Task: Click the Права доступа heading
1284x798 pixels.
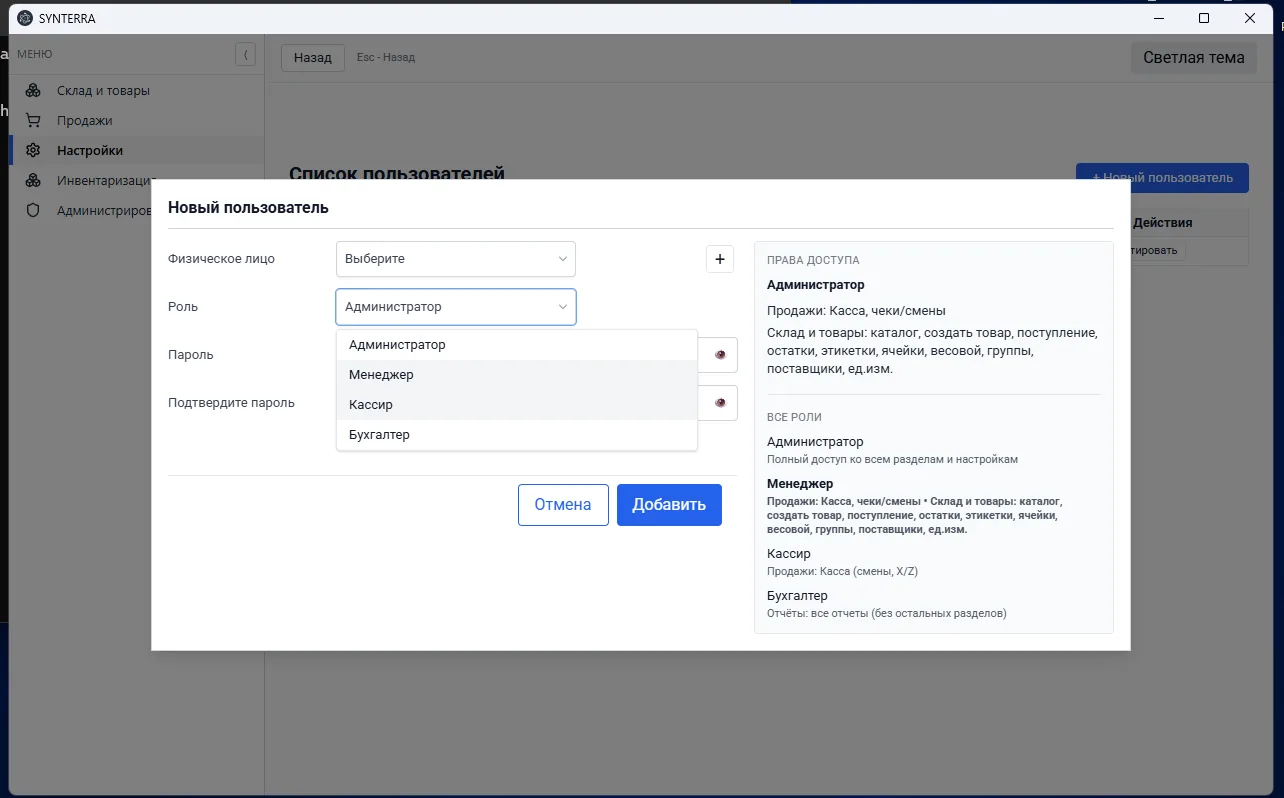Action: (813, 260)
